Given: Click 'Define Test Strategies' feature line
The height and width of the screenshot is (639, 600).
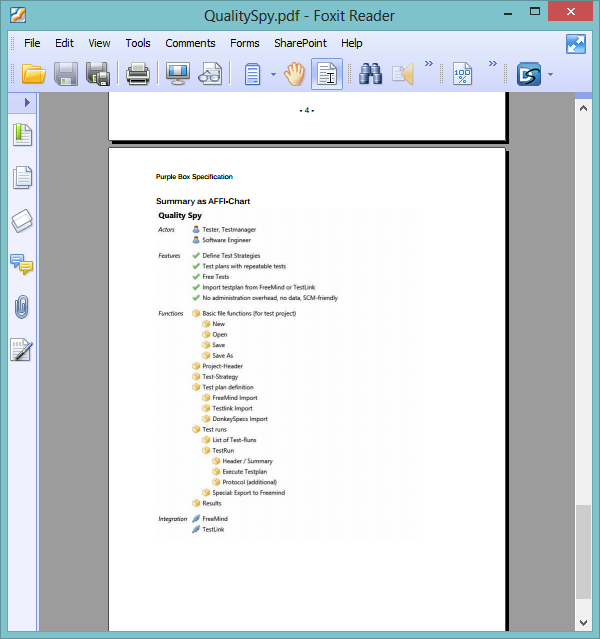Looking at the screenshot, I should coord(231,256).
